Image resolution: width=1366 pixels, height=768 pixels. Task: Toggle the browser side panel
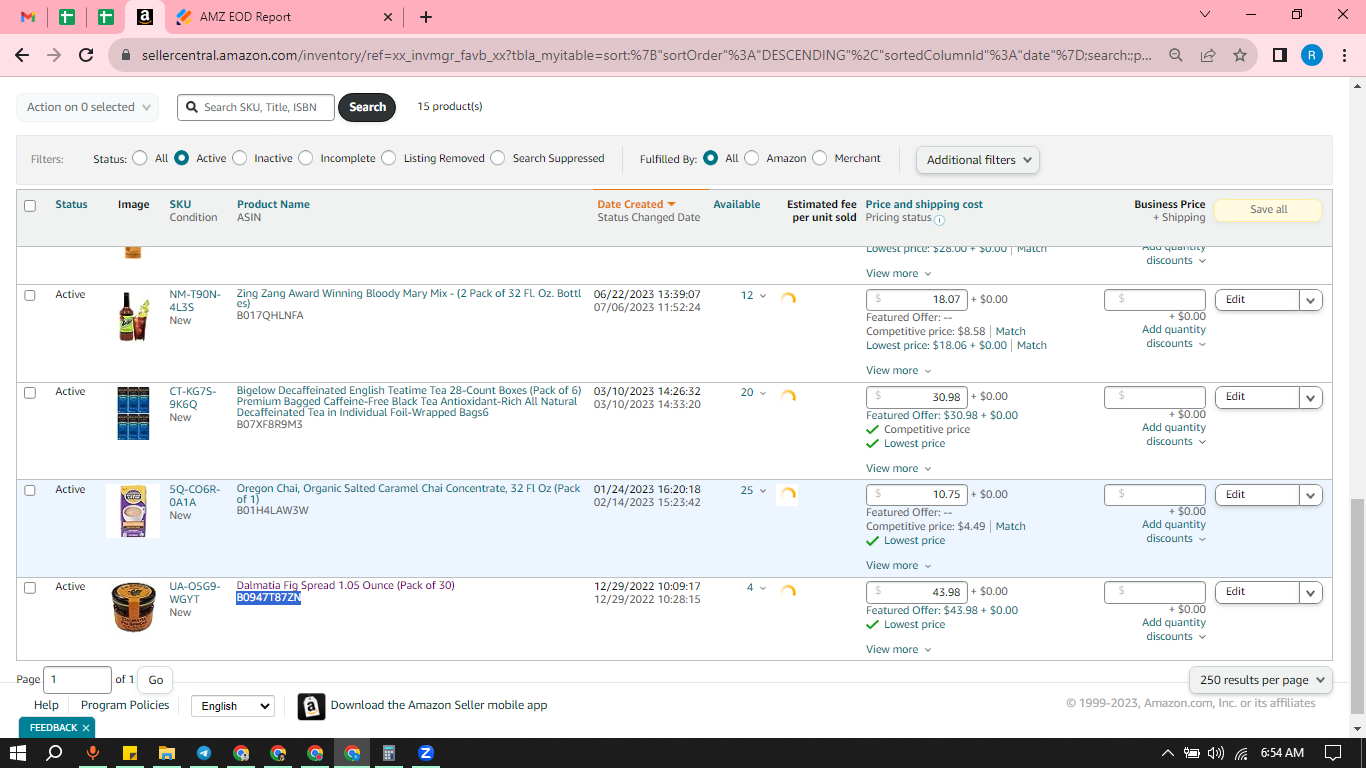click(1280, 55)
